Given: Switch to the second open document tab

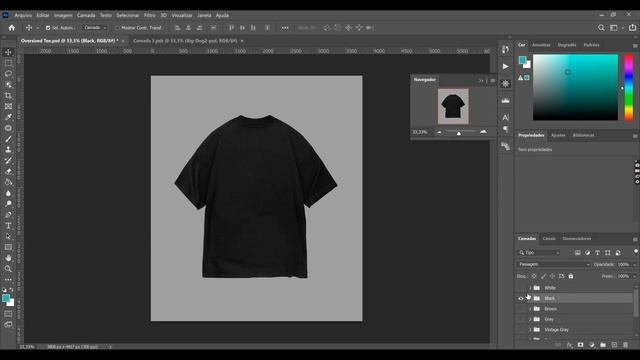Looking at the screenshot, I should (185, 41).
